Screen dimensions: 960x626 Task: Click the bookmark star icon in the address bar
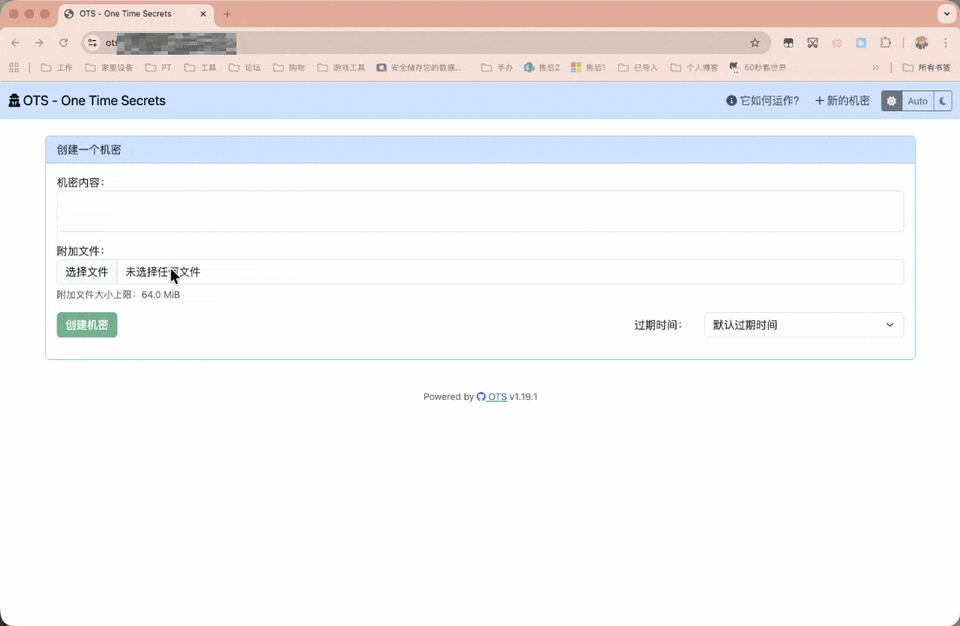pyautogui.click(x=756, y=43)
